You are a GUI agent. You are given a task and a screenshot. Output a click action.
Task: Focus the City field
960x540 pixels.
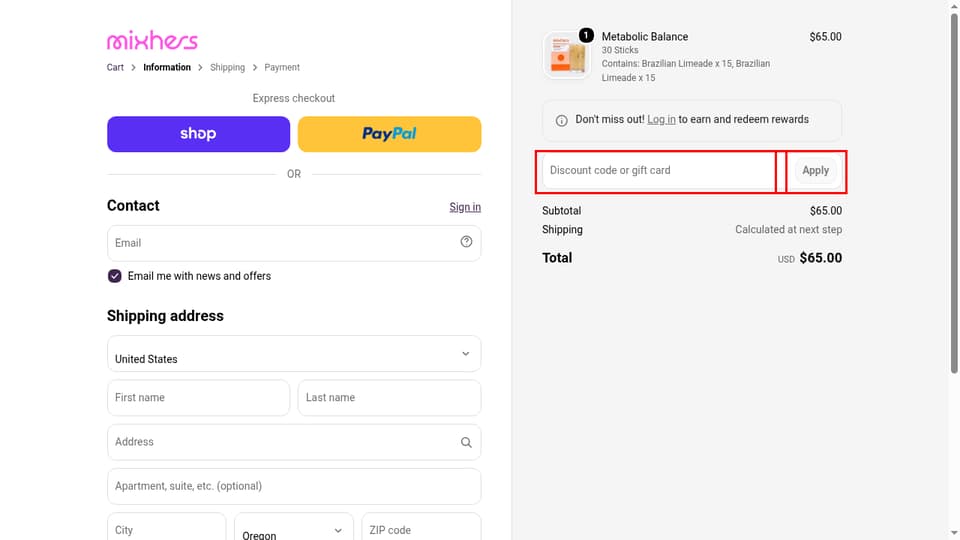[x=167, y=528]
